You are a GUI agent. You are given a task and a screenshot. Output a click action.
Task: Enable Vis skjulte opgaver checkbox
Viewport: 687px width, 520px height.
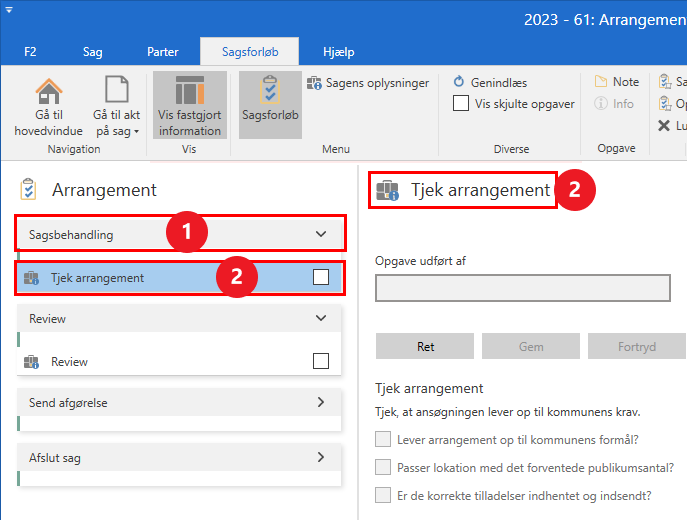point(461,103)
